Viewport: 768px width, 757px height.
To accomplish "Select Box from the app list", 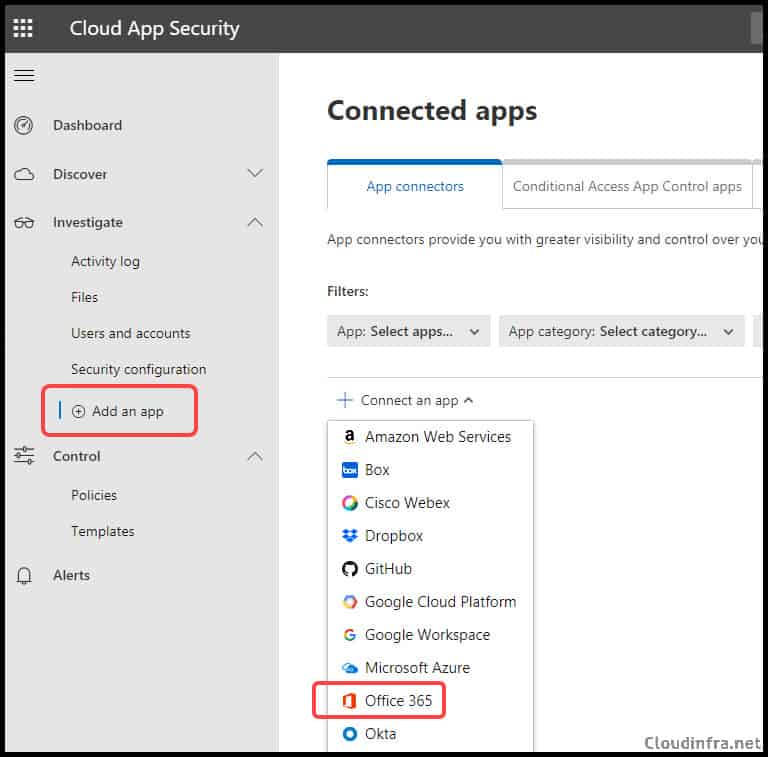I will click(430, 470).
